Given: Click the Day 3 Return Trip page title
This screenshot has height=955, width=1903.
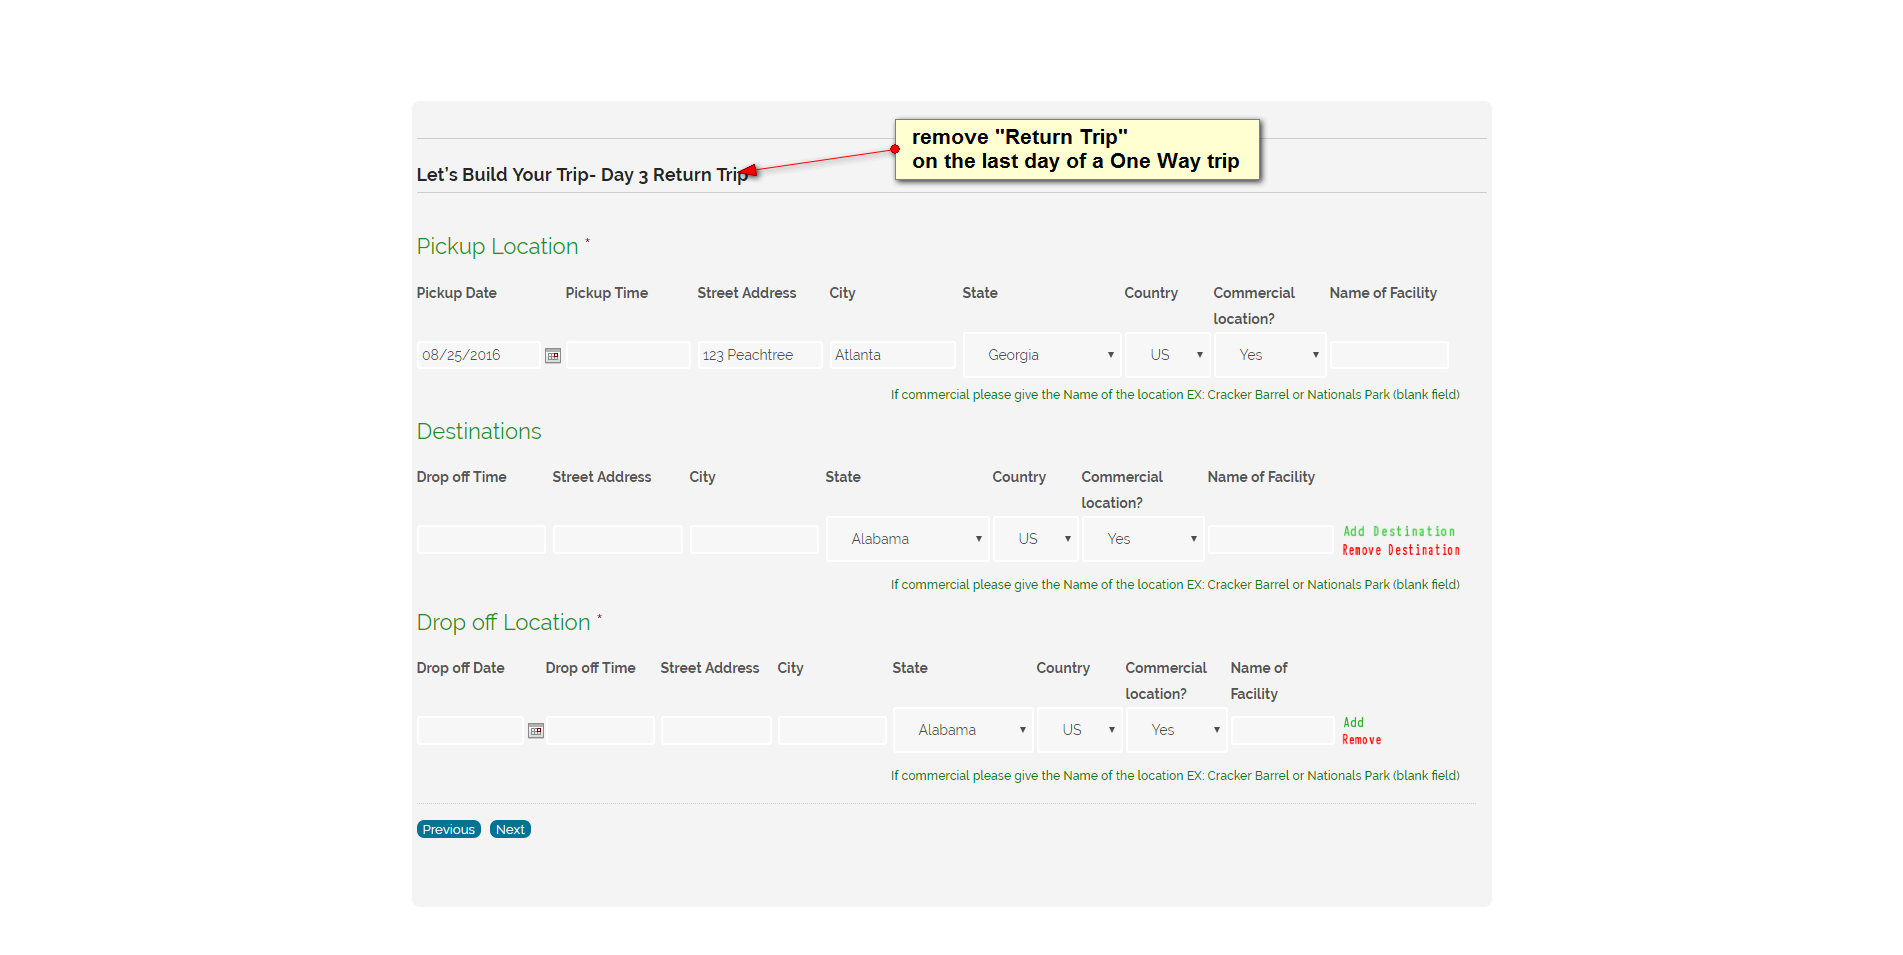Looking at the screenshot, I should tap(582, 175).
